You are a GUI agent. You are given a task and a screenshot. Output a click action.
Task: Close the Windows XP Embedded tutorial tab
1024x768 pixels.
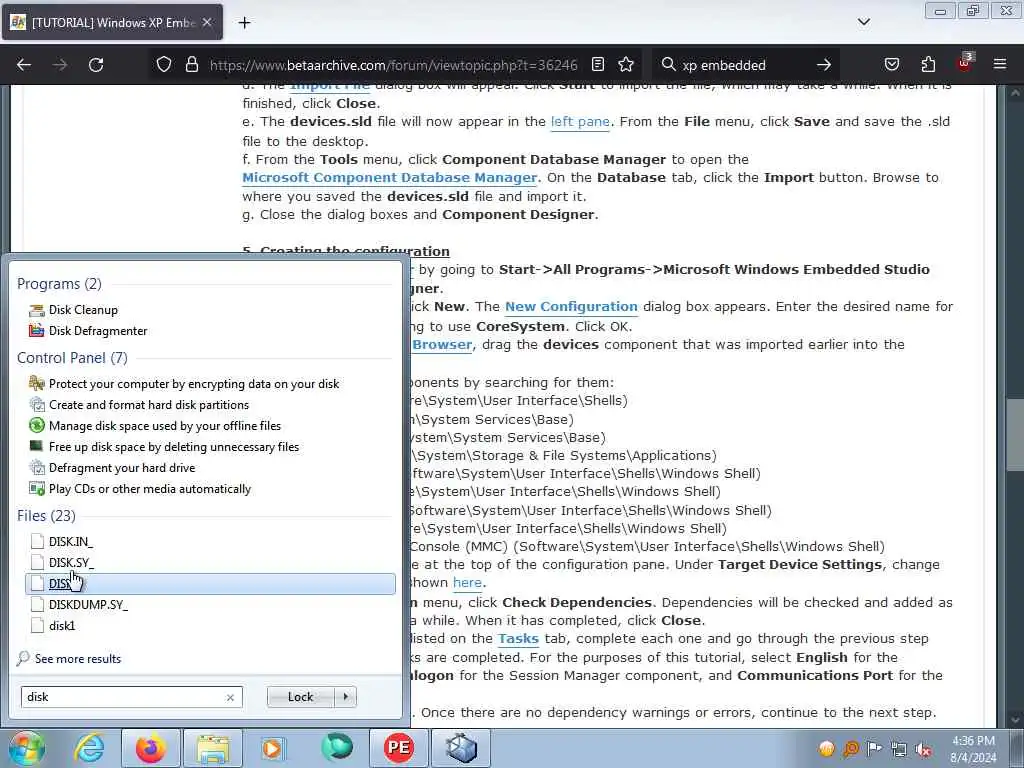[207, 22]
